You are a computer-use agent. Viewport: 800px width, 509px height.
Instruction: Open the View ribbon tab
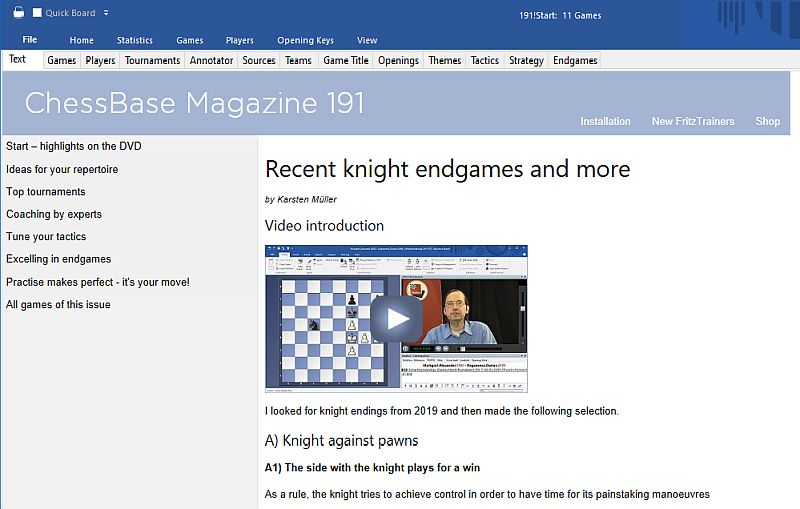pos(367,40)
